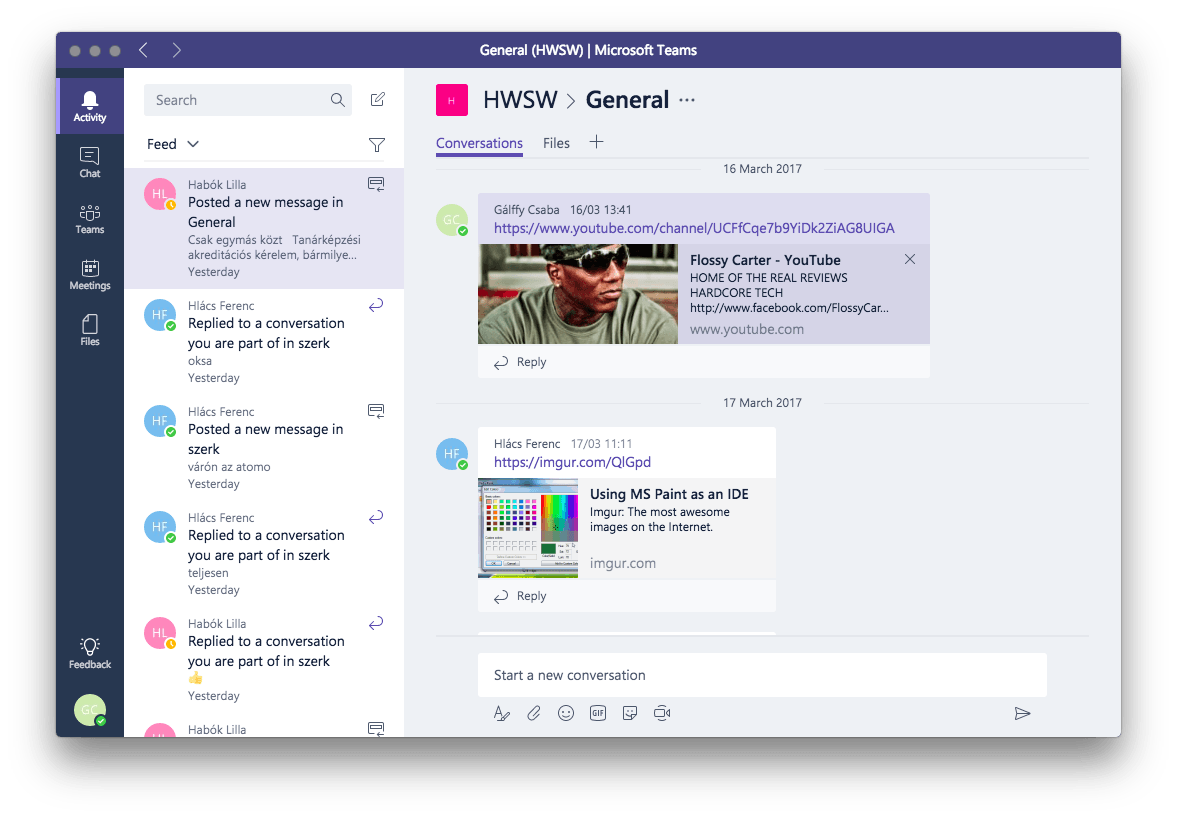This screenshot has height=817, width=1177.
Task: Click Gálffy Csaba's avatar in conversation
Action: coord(452,220)
